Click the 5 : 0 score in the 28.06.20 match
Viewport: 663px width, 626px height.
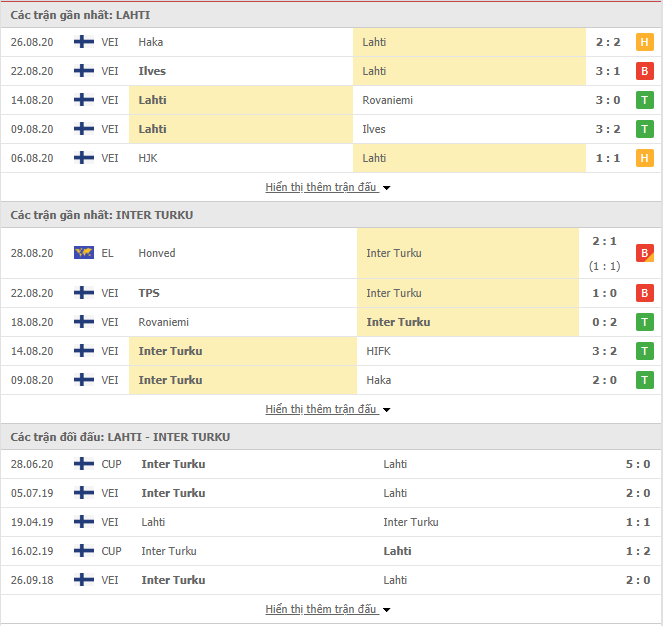(x=638, y=464)
